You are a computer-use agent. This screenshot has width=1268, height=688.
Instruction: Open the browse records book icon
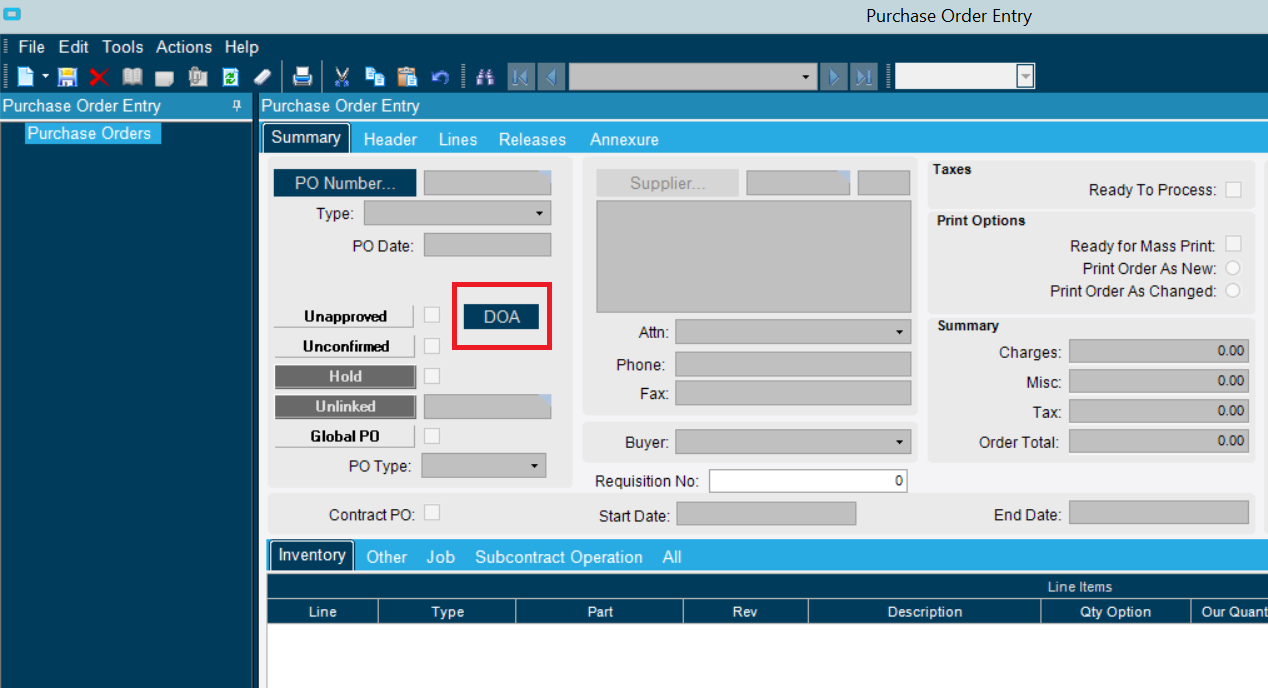click(131, 76)
